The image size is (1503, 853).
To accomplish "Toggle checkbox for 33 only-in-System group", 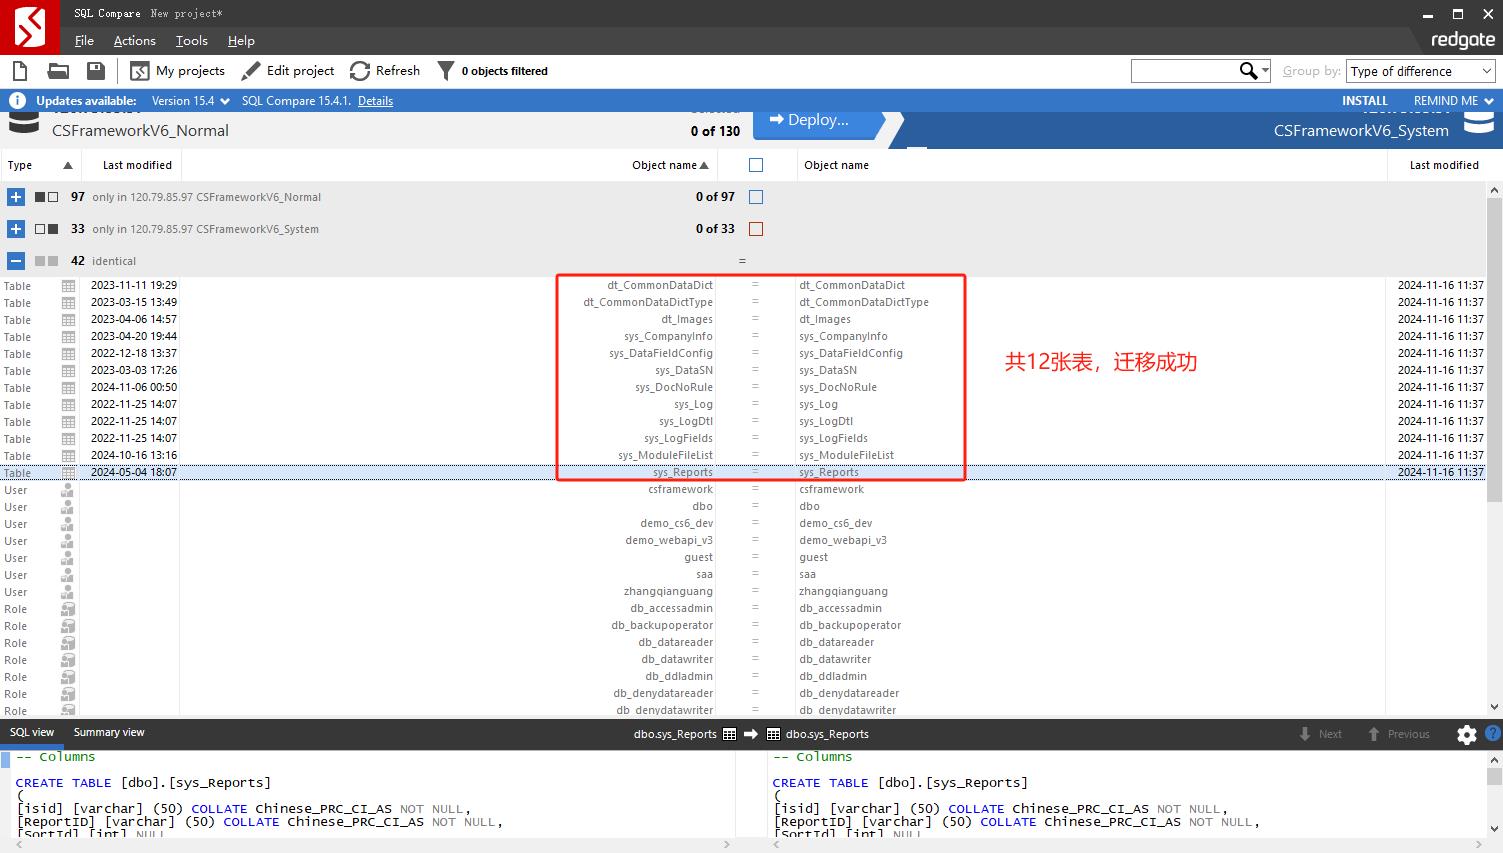I will (x=756, y=229).
